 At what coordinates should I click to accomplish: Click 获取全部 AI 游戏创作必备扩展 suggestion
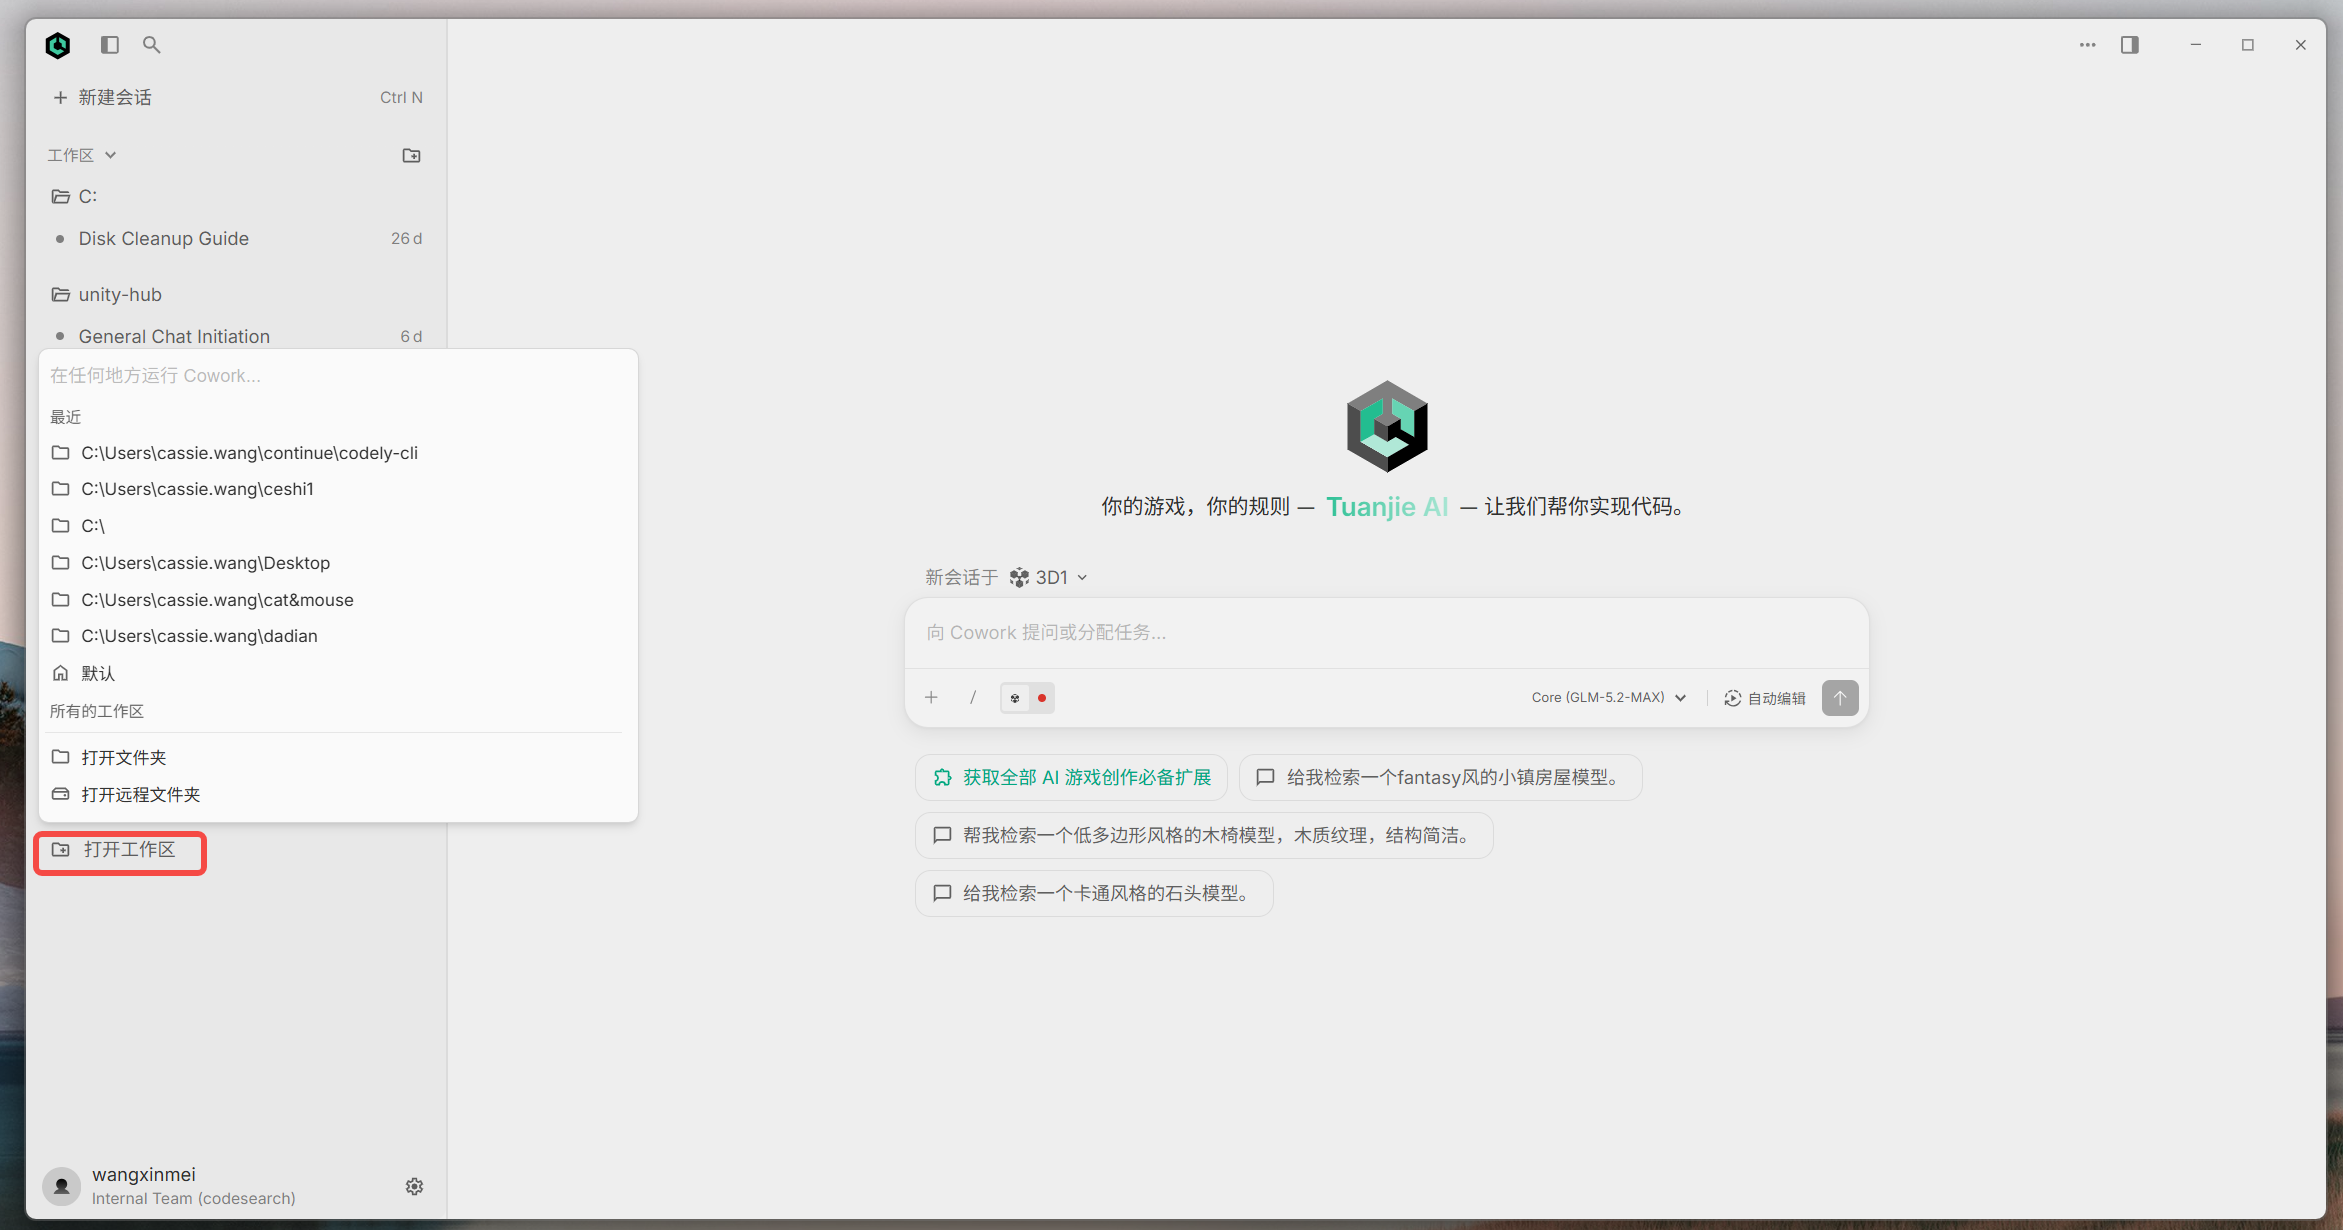tap(1072, 777)
